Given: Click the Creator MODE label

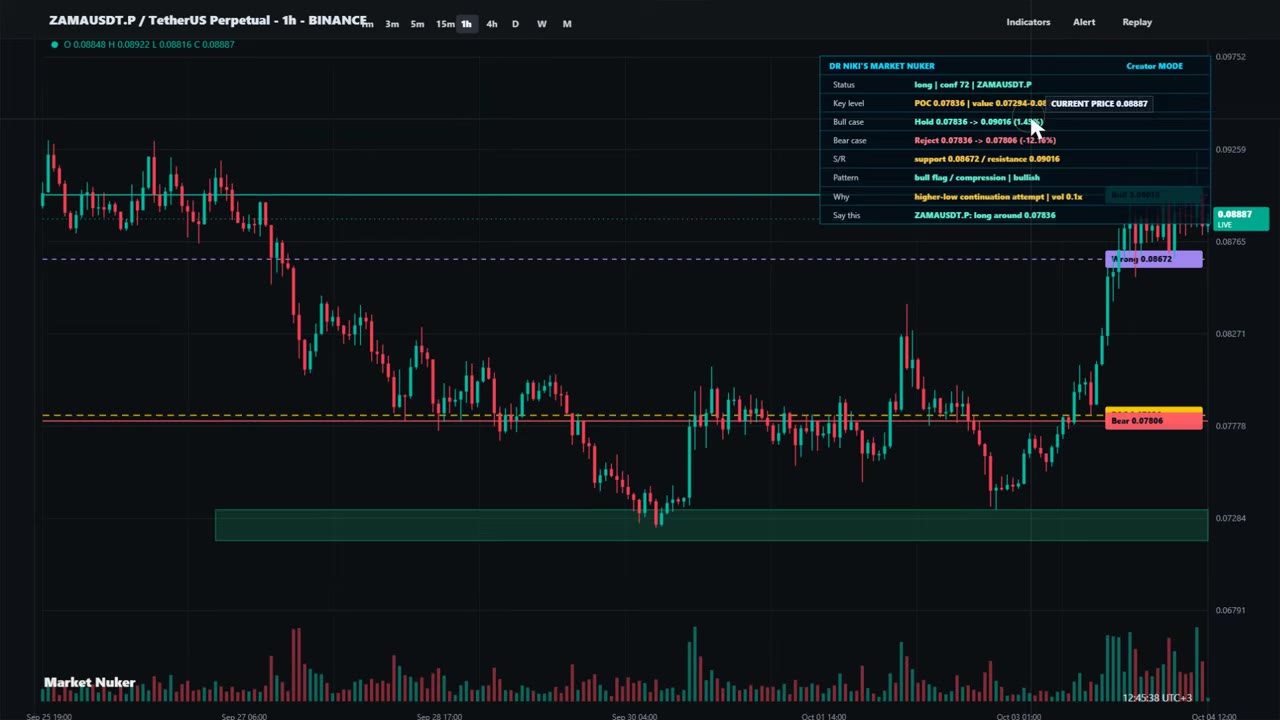Looking at the screenshot, I should [x=1154, y=66].
